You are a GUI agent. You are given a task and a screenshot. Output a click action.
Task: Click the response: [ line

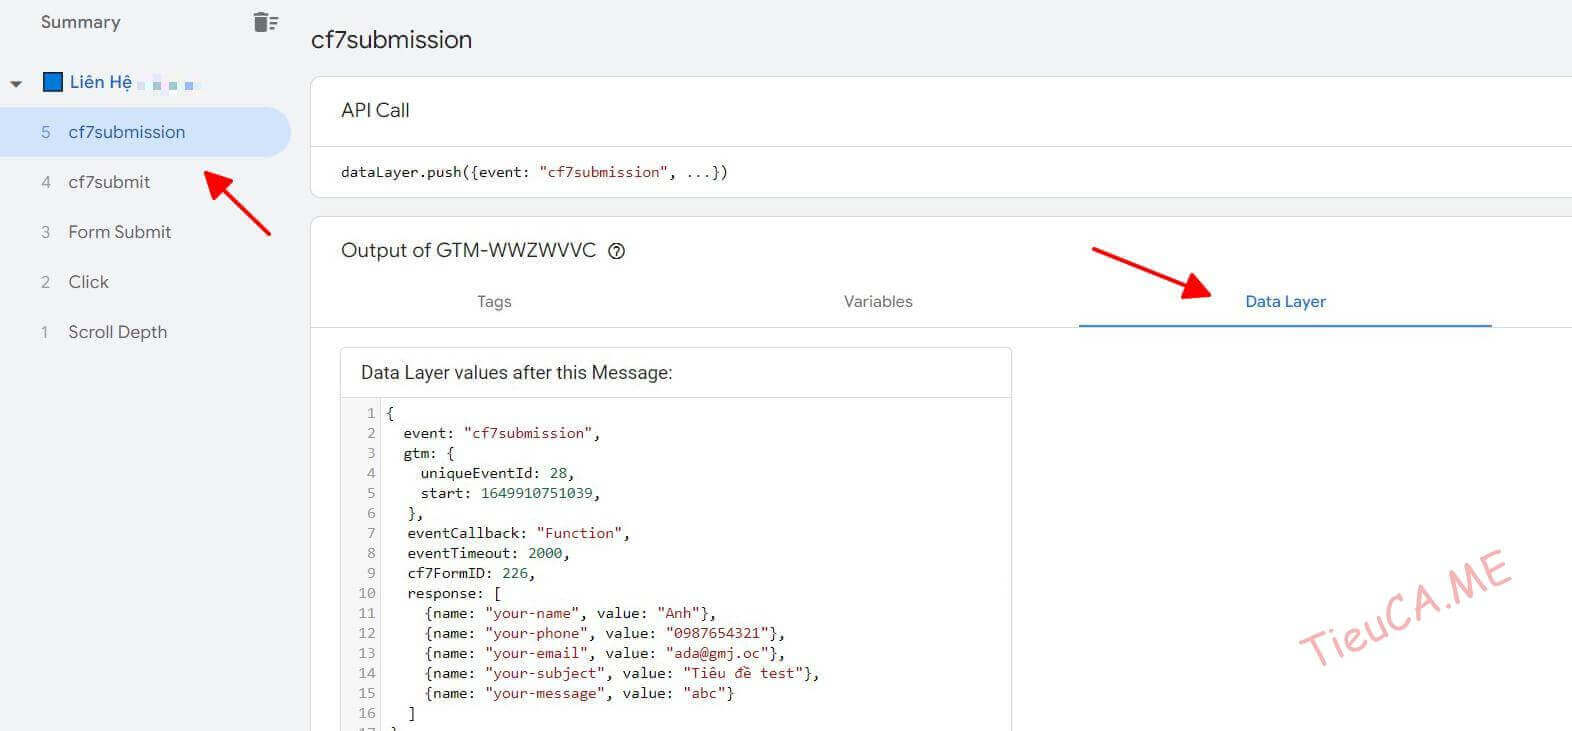point(454,593)
